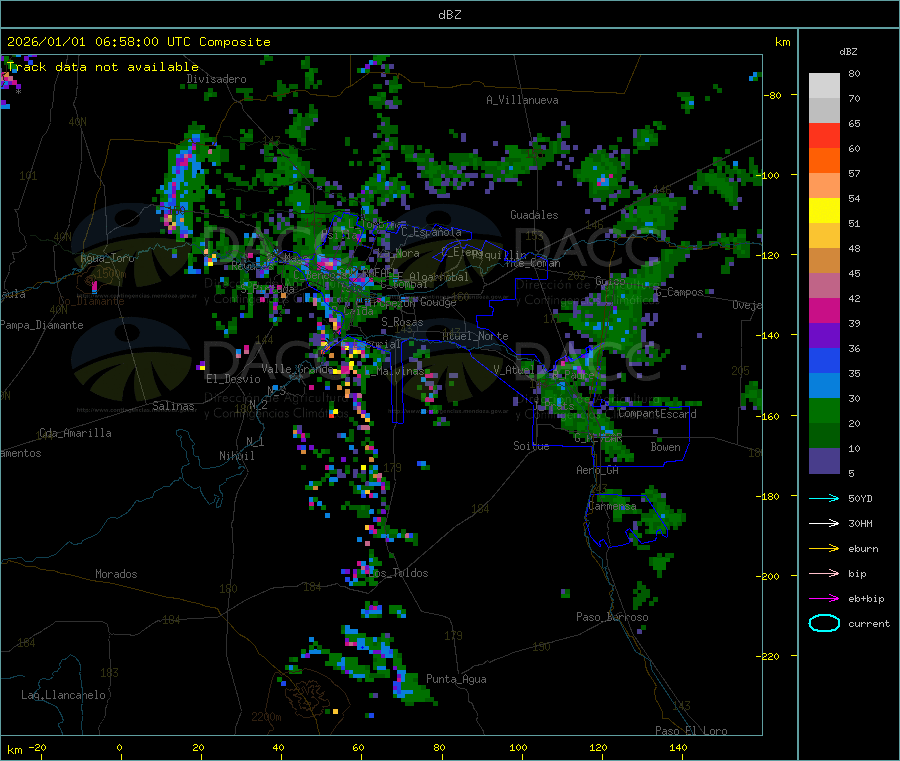
Task: Click the dBZ colorbar heading label
Action: coord(848,52)
